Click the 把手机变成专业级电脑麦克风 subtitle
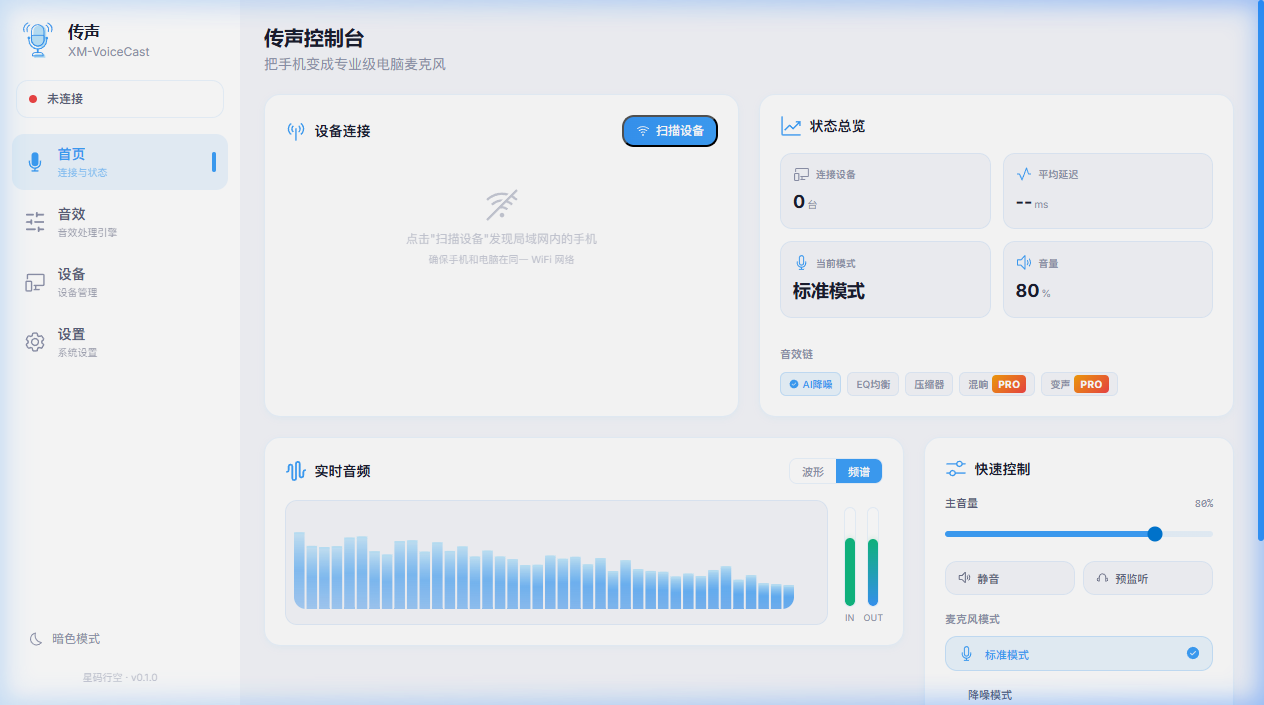Image resolution: width=1264 pixels, height=705 pixels. pos(355,65)
